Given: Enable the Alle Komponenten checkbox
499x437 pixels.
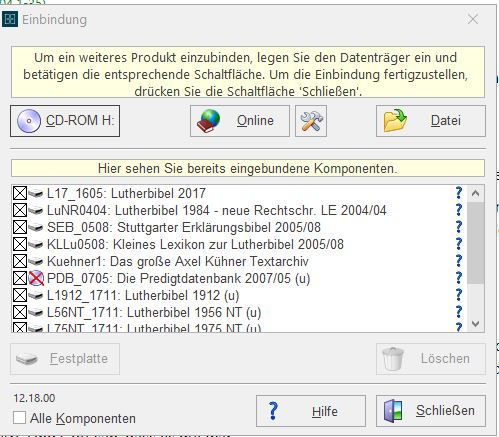Looking at the screenshot, I should click(x=19, y=418).
